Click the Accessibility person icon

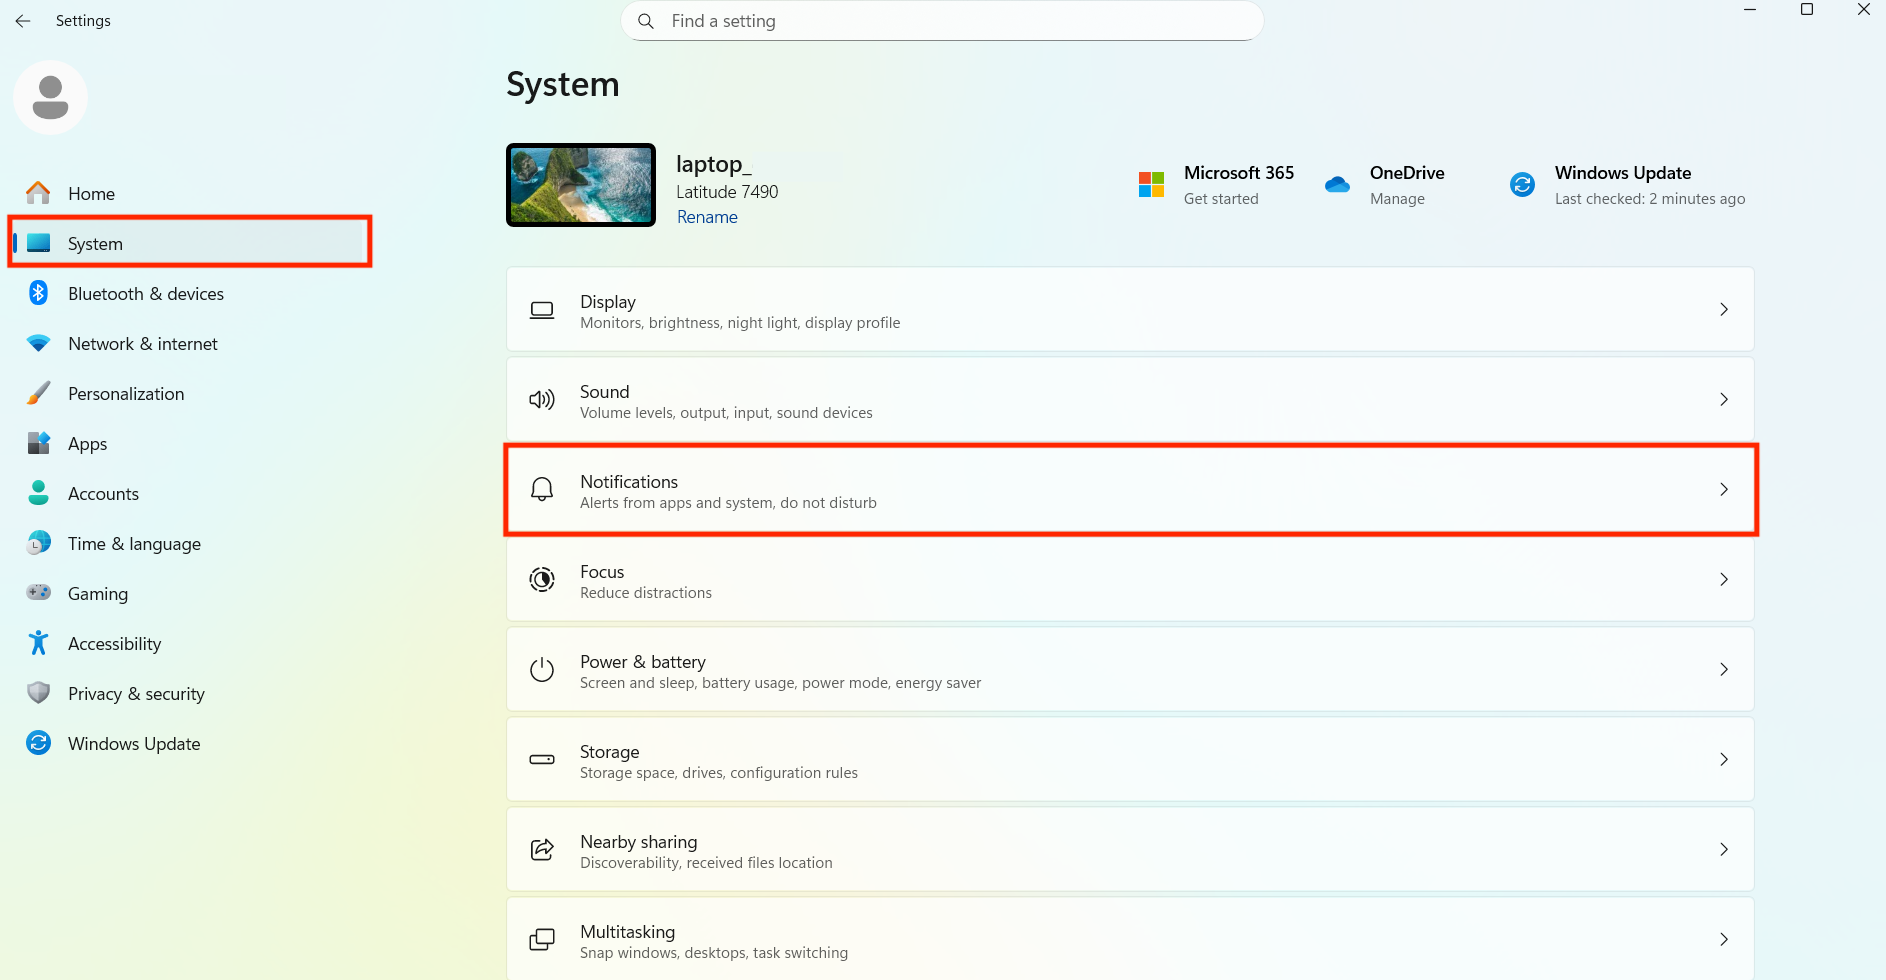[38, 643]
